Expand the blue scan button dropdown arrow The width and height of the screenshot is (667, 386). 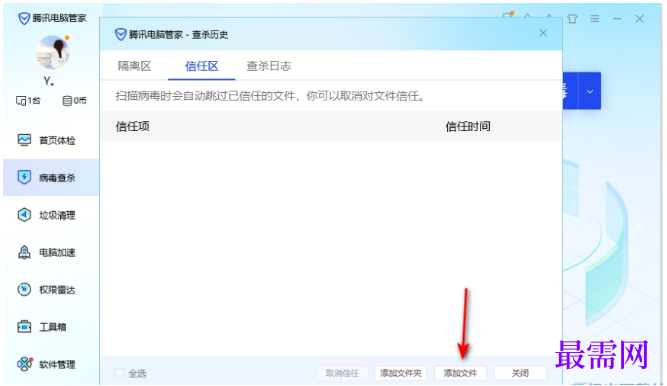coord(590,91)
